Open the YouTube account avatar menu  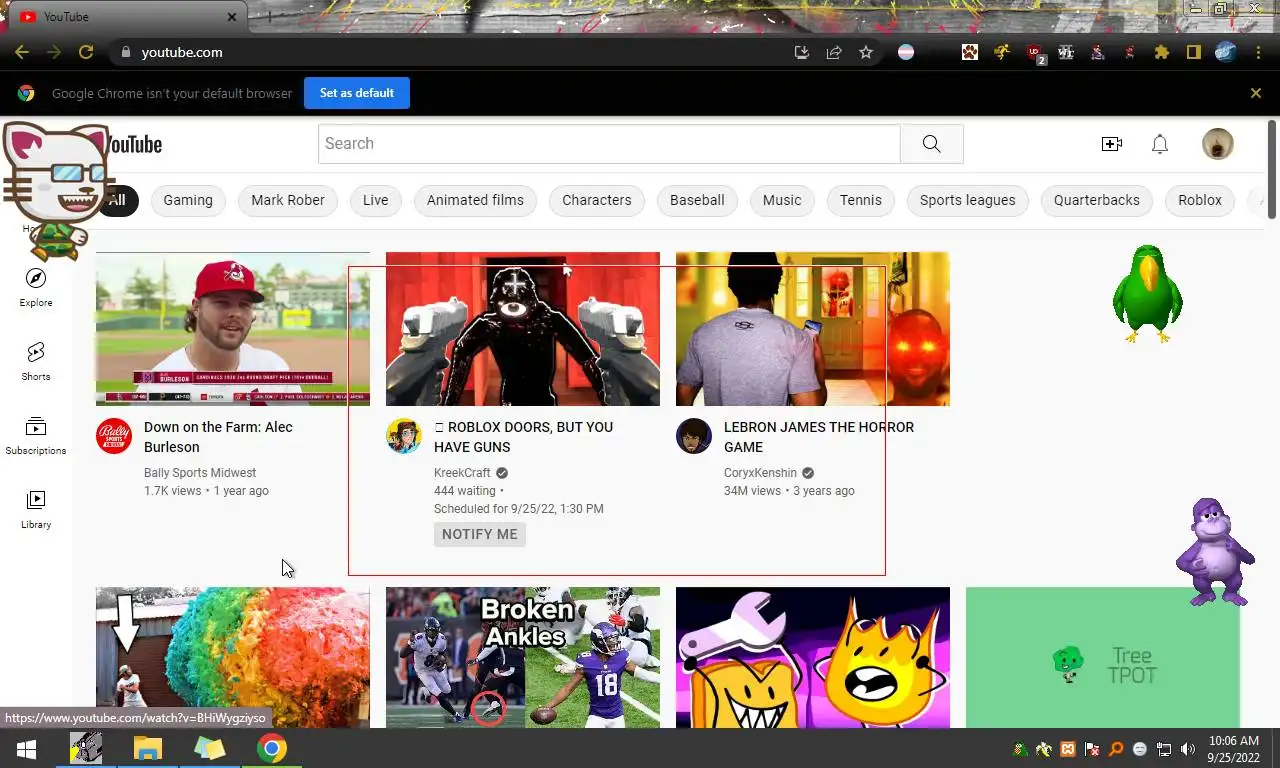click(1218, 144)
